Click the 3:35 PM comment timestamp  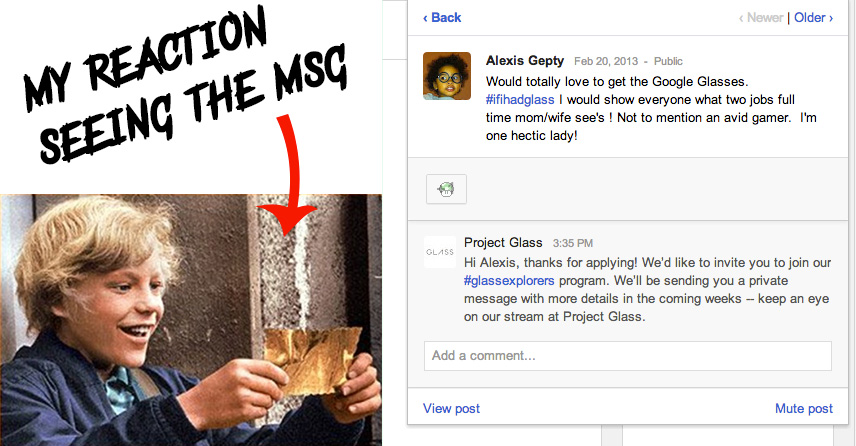[x=572, y=243]
